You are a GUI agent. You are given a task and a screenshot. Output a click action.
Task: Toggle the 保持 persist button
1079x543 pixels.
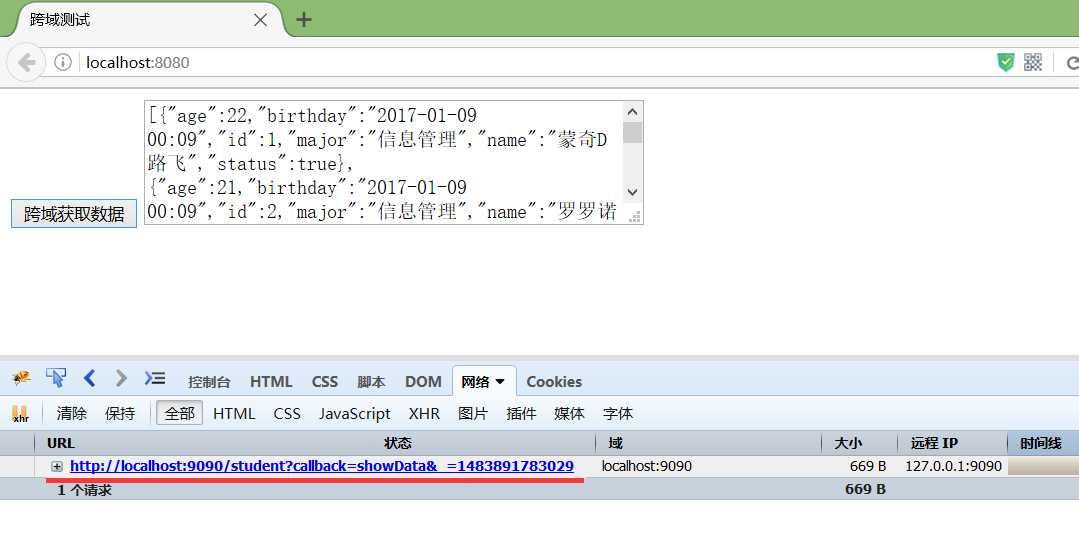pyautogui.click(x=120, y=414)
